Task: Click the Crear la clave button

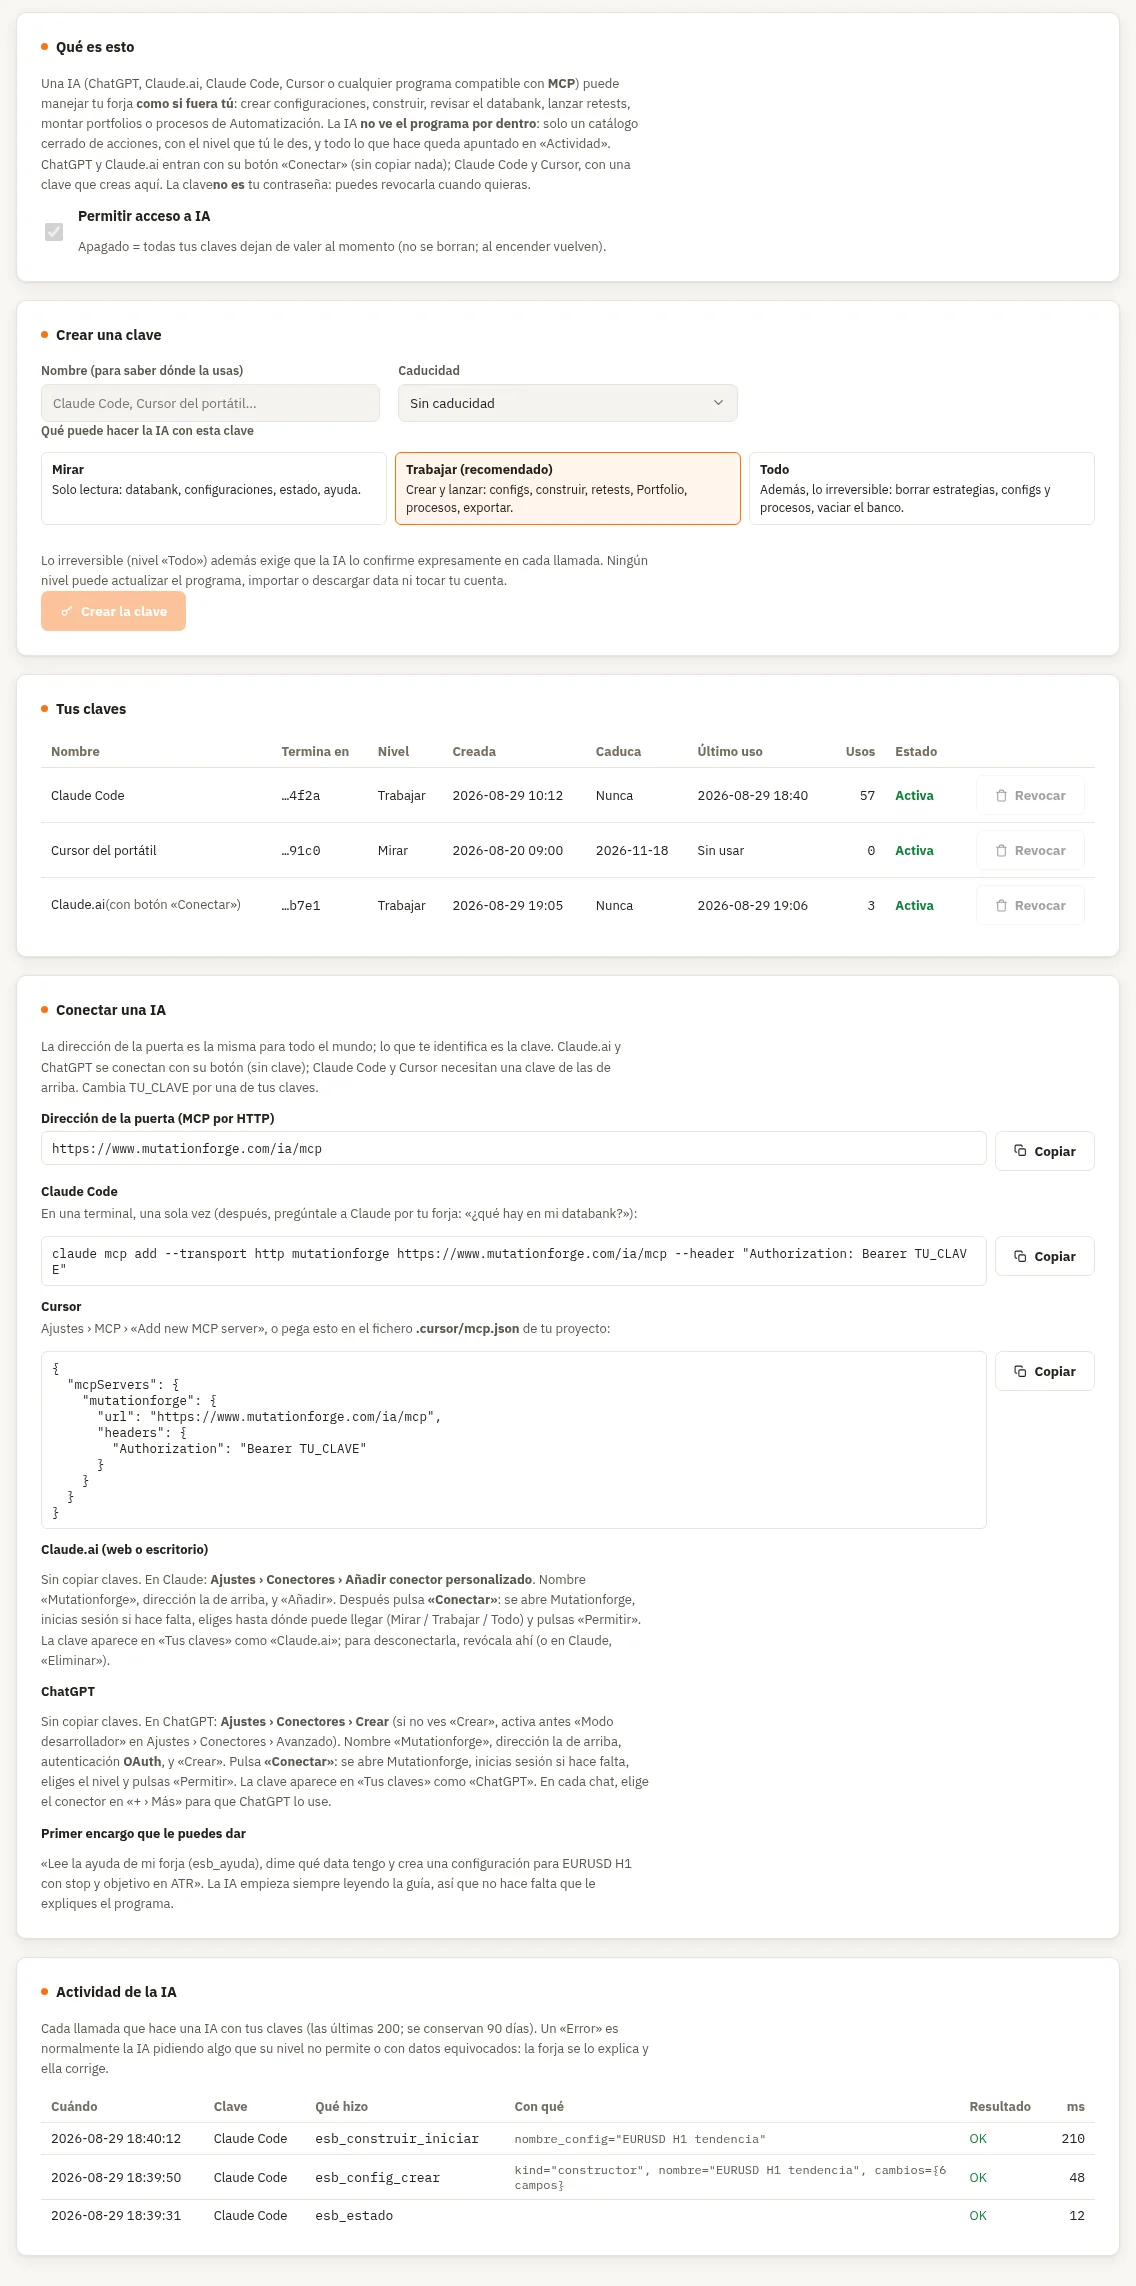Action: pos(113,612)
